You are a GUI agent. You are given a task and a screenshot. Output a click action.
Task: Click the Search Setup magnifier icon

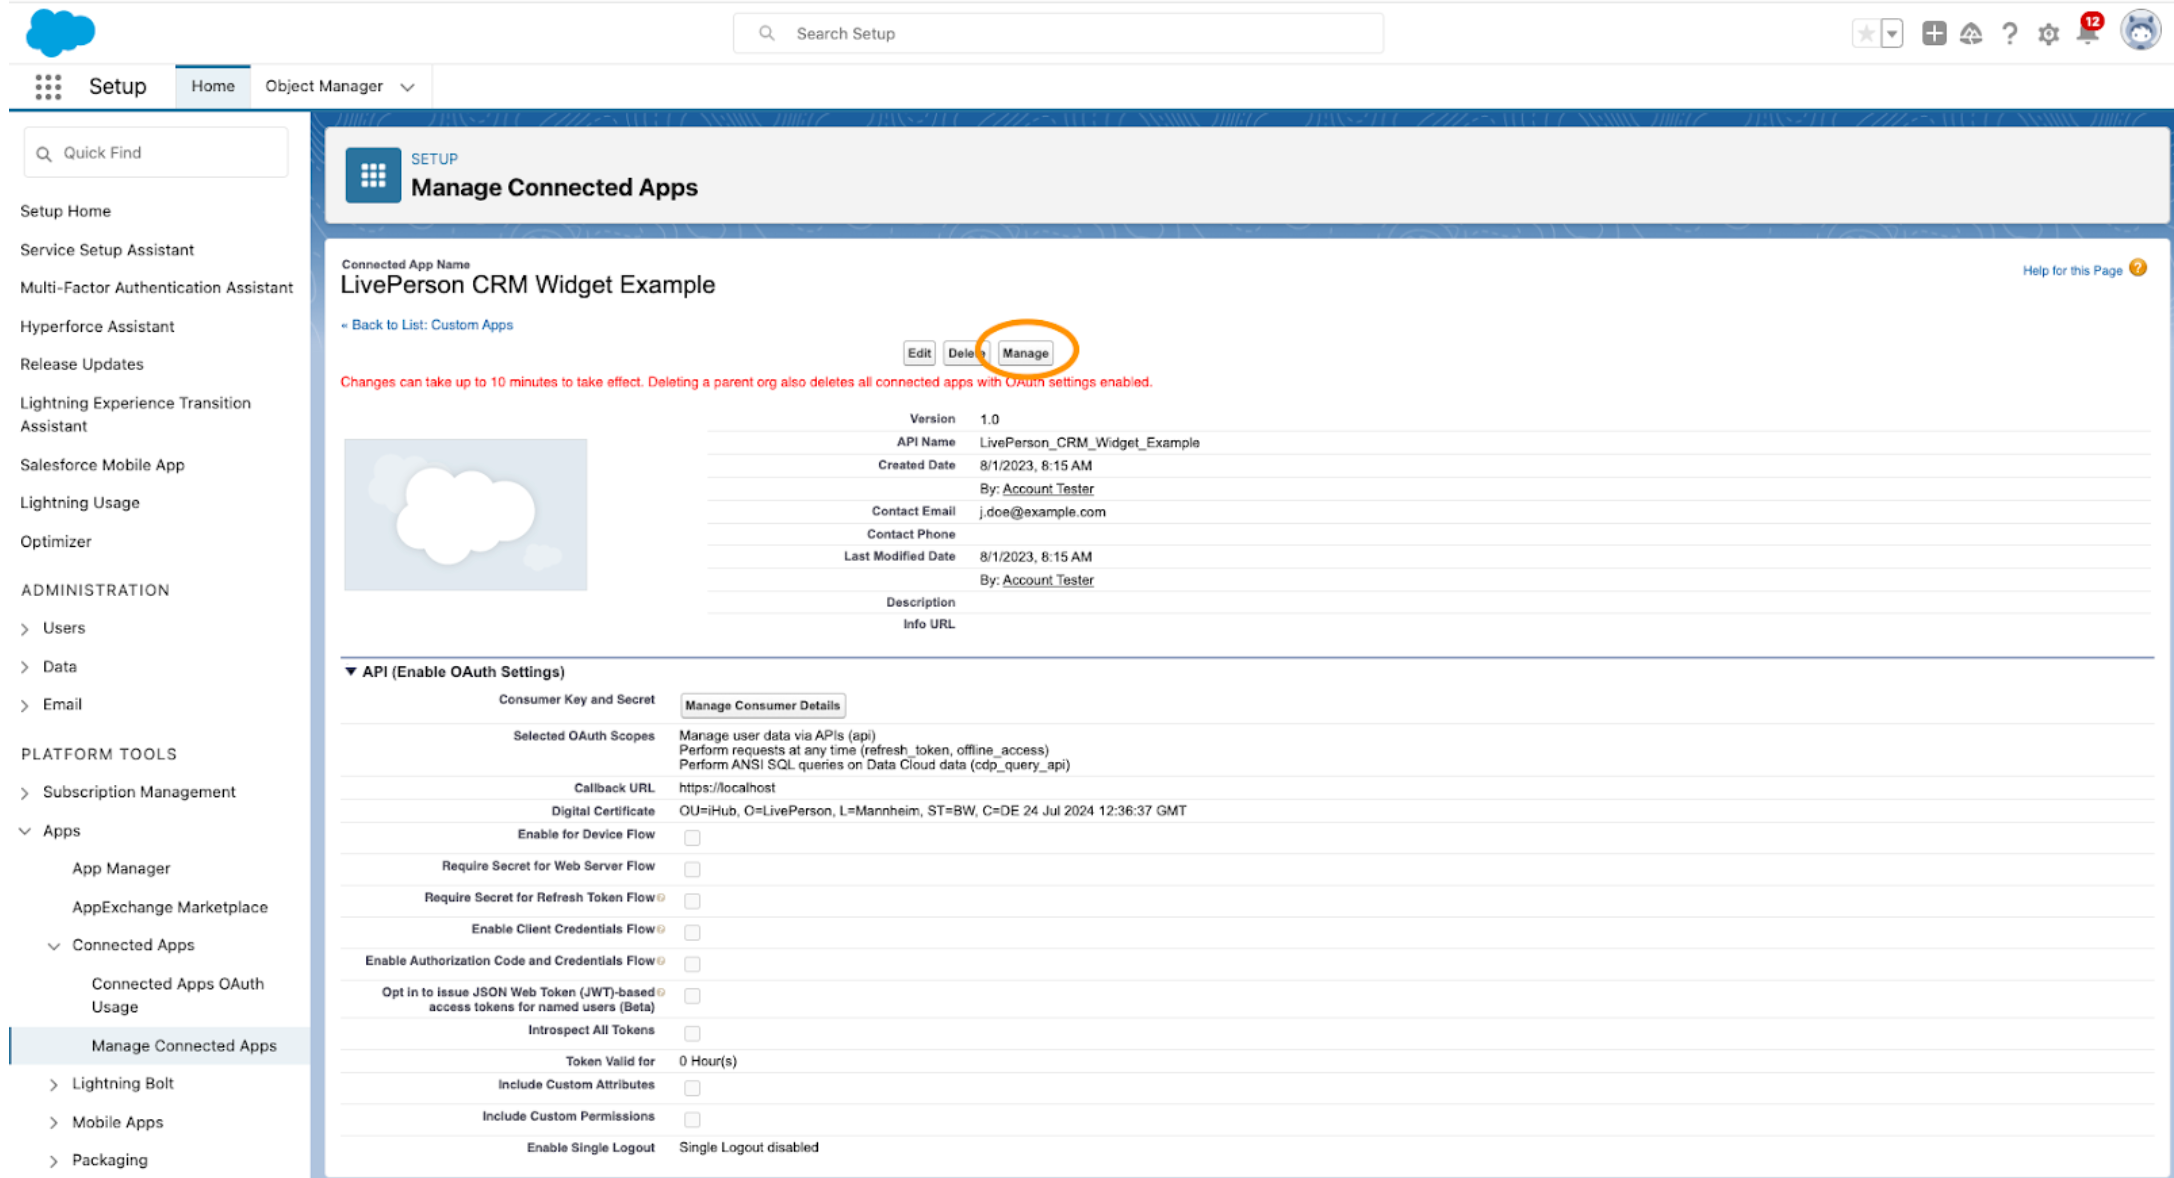(x=767, y=33)
